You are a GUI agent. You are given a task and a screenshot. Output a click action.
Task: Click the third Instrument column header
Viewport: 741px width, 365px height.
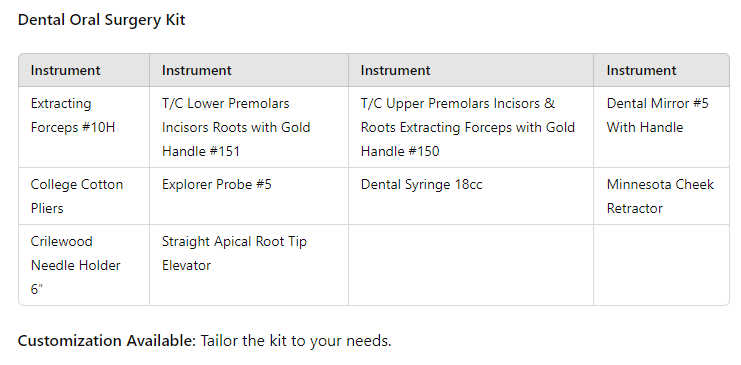click(471, 70)
